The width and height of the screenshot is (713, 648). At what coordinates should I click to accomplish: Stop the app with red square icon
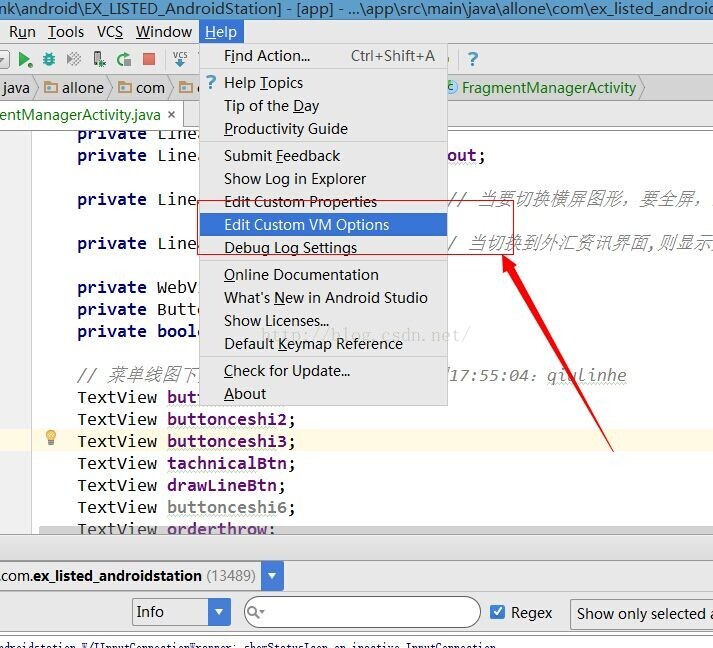(x=149, y=59)
